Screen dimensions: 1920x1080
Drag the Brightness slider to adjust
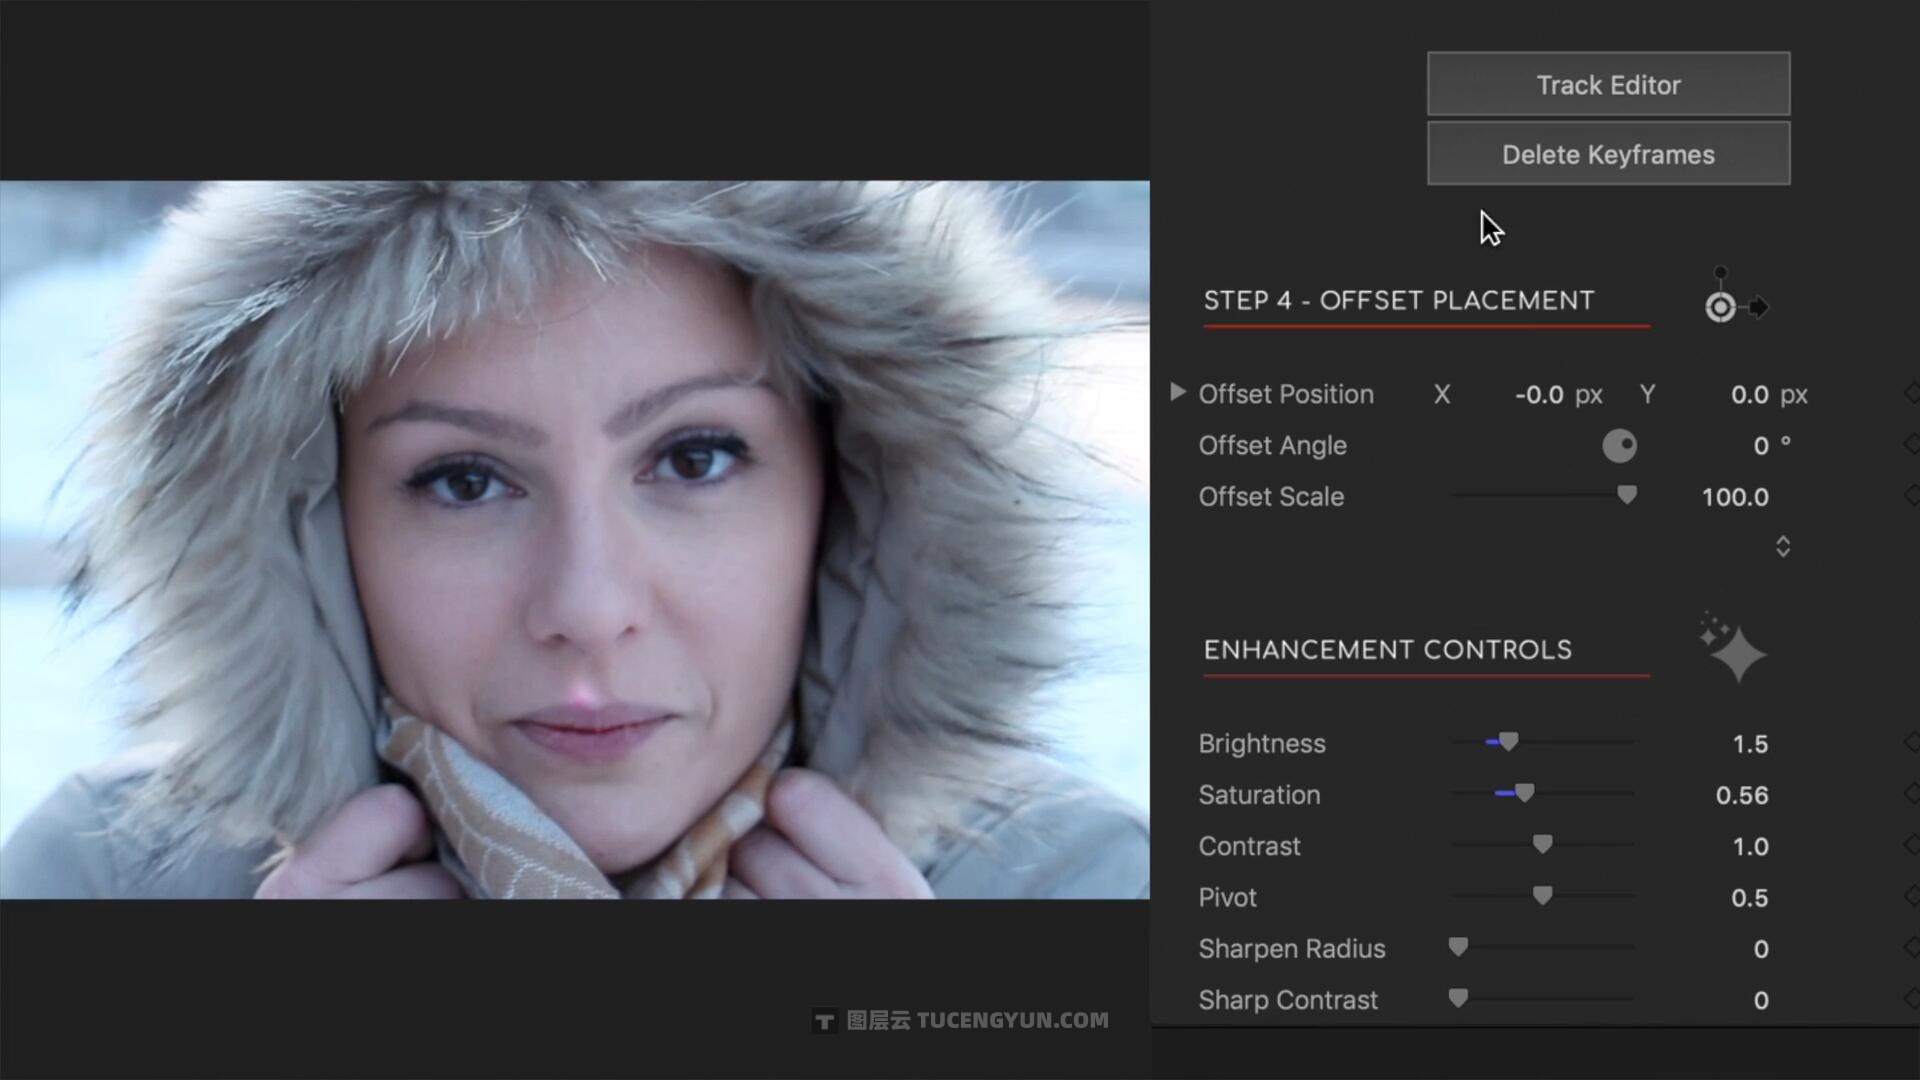click(x=1507, y=741)
